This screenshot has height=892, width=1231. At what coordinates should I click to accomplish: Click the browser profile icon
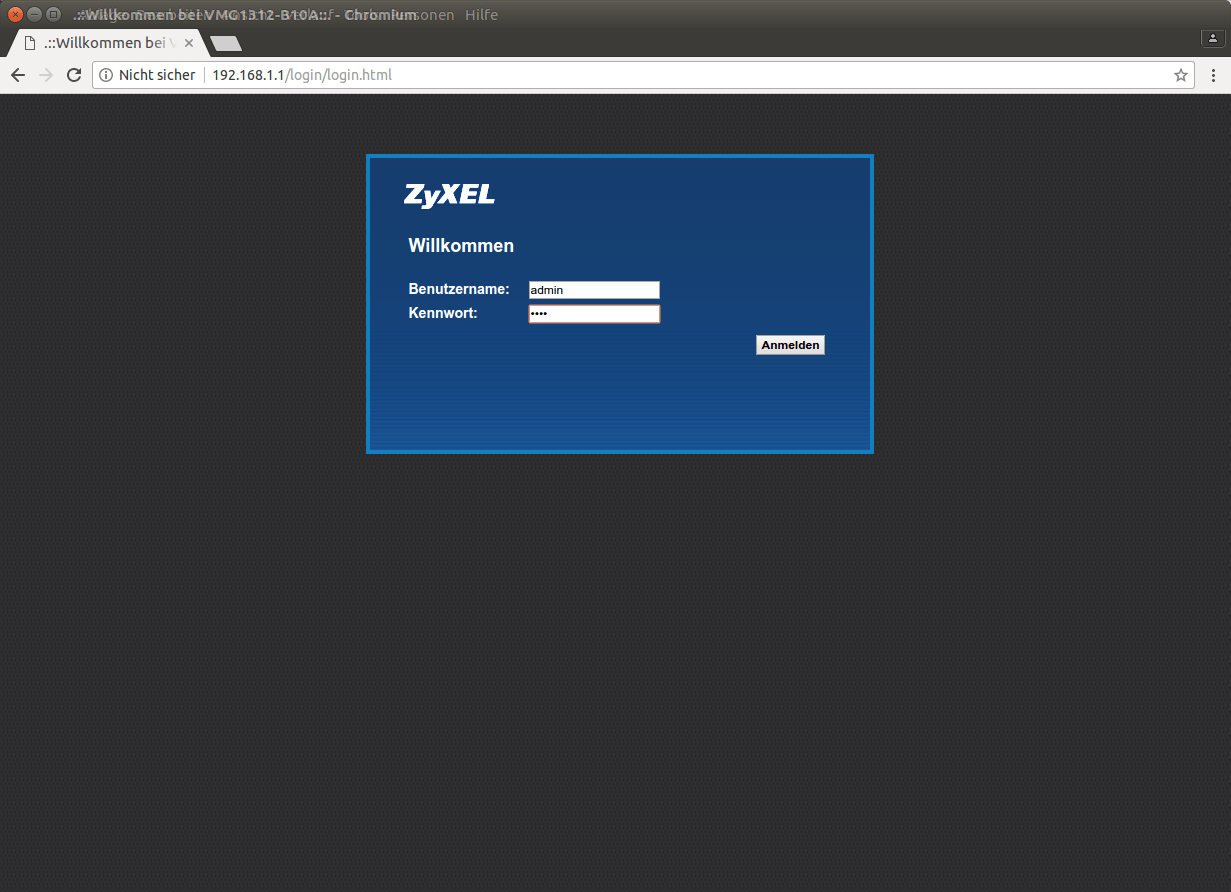[1213, 37]
